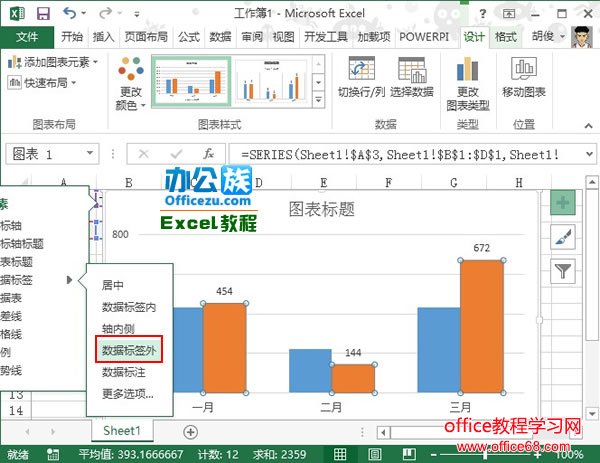Select the Sheet1 worksheet tab
The width and height of the screenshot is (600, 463).
122,430
